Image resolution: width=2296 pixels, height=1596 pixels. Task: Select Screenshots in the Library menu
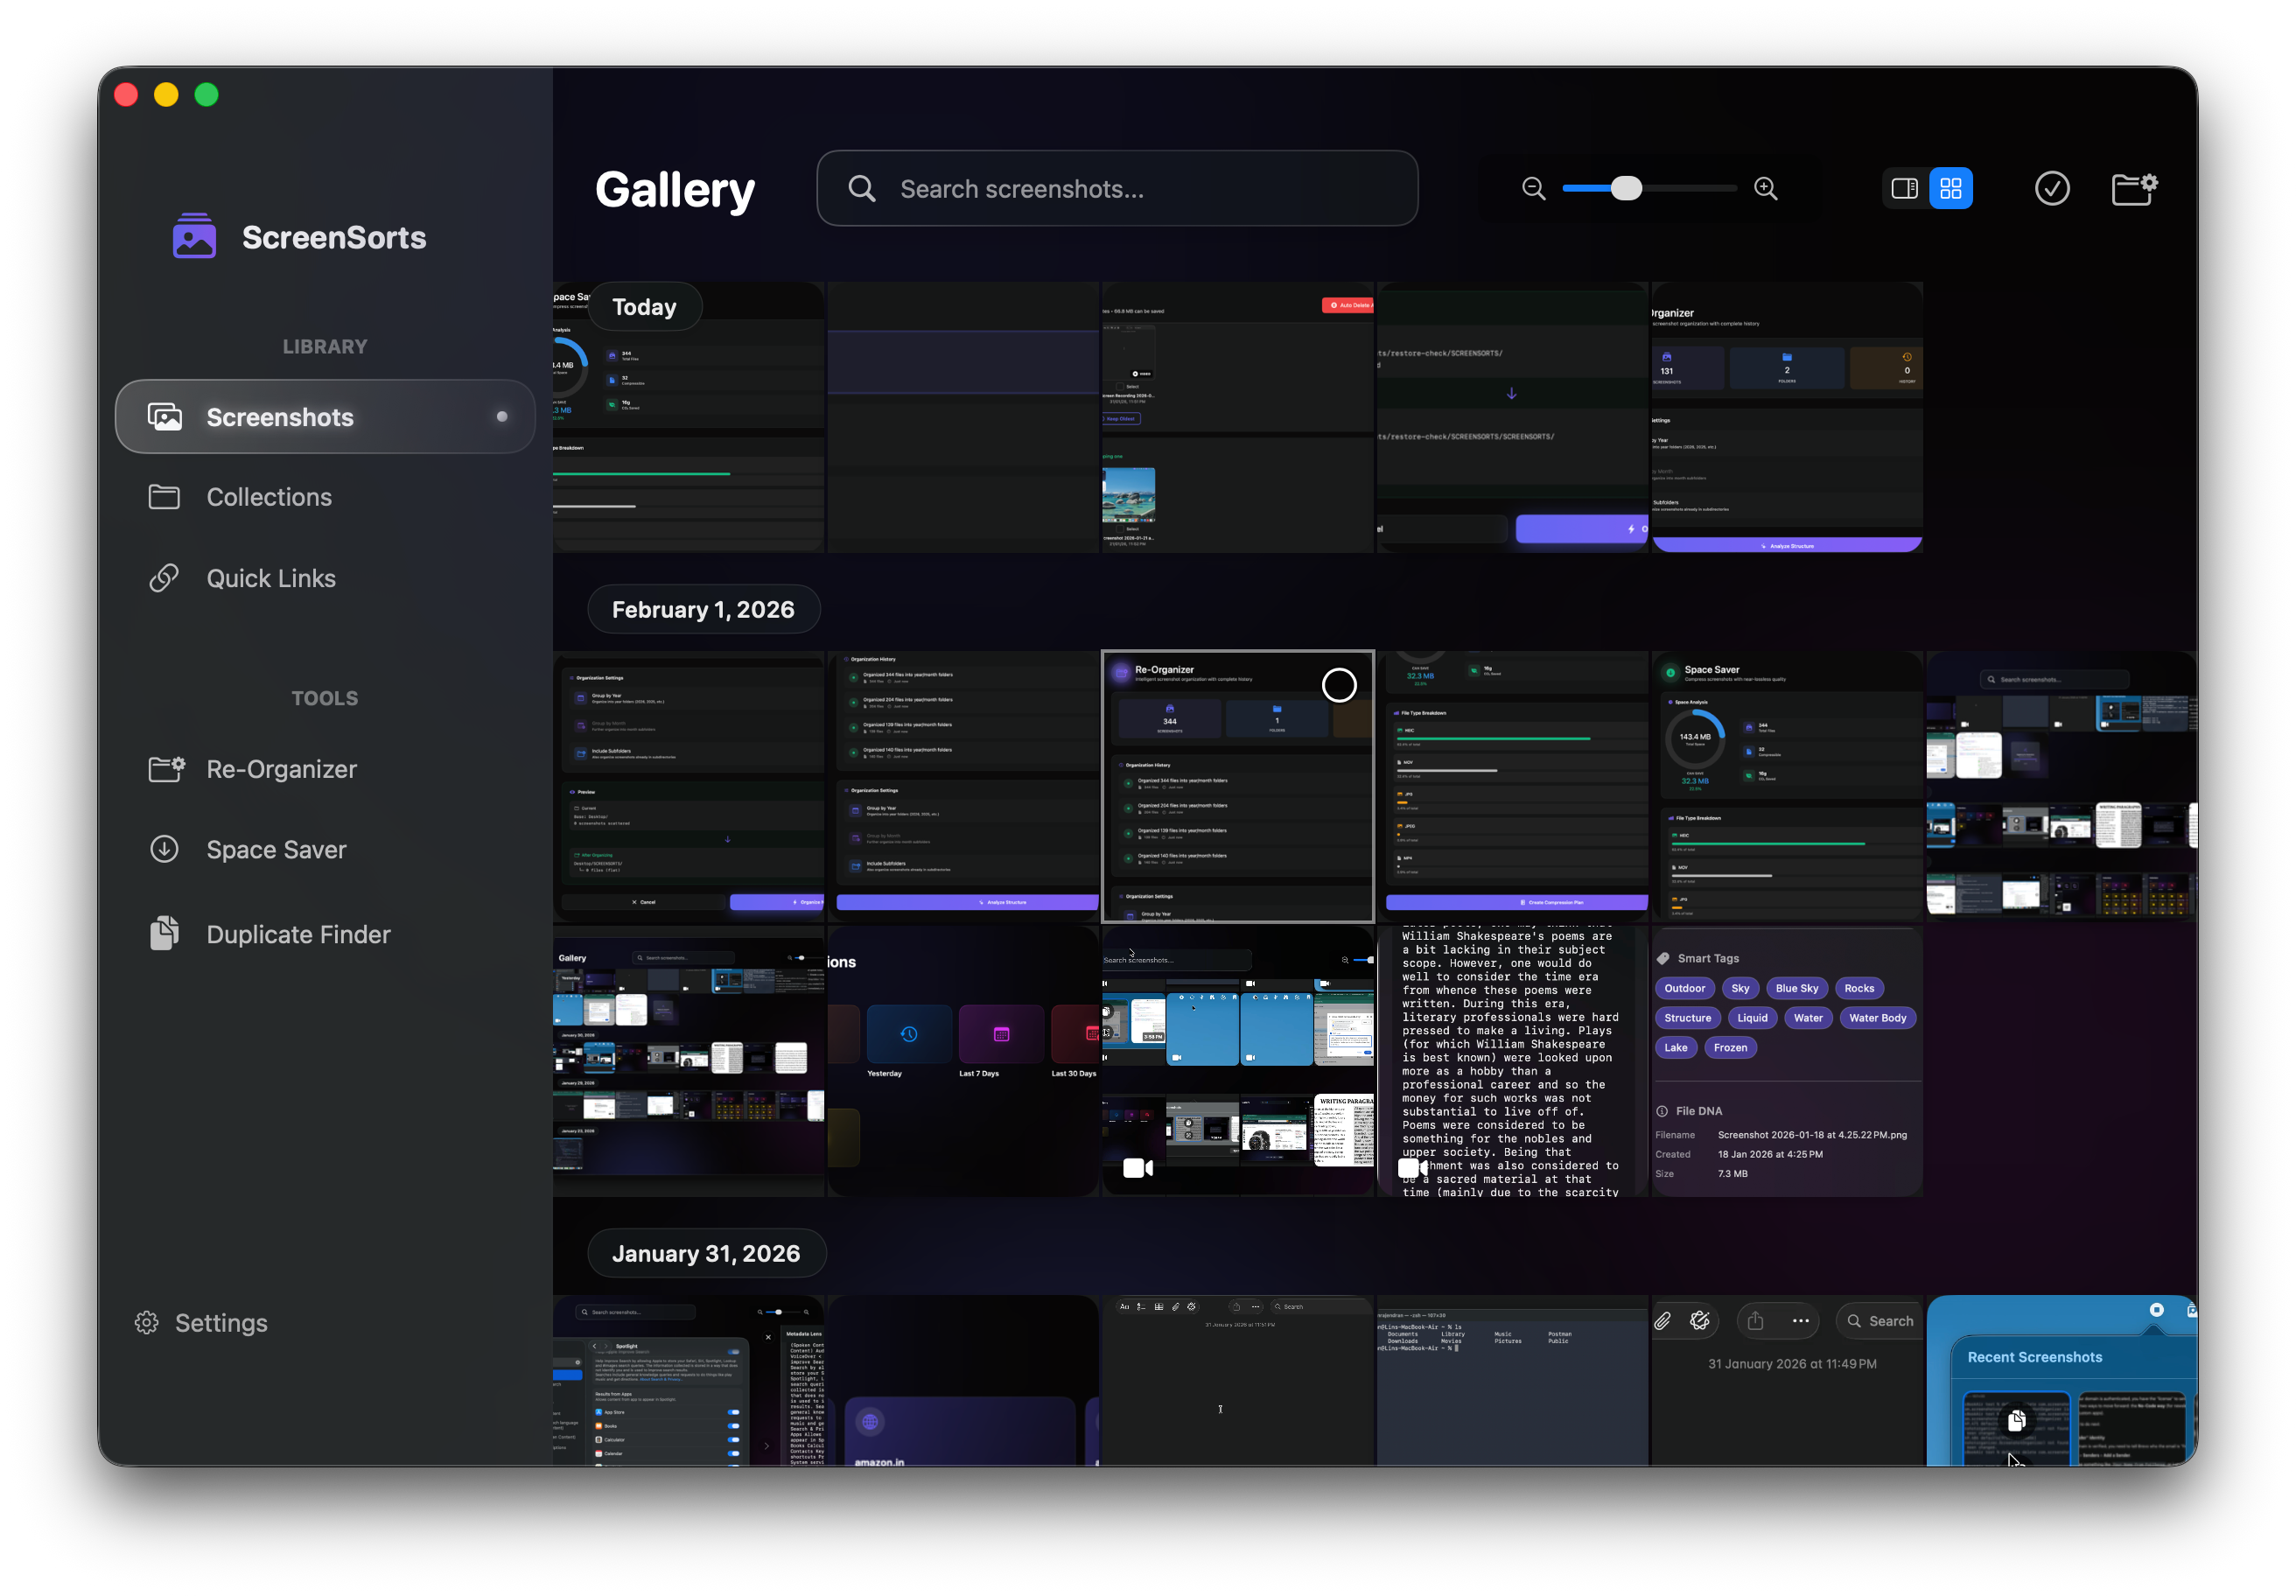[x=280, y=417]
